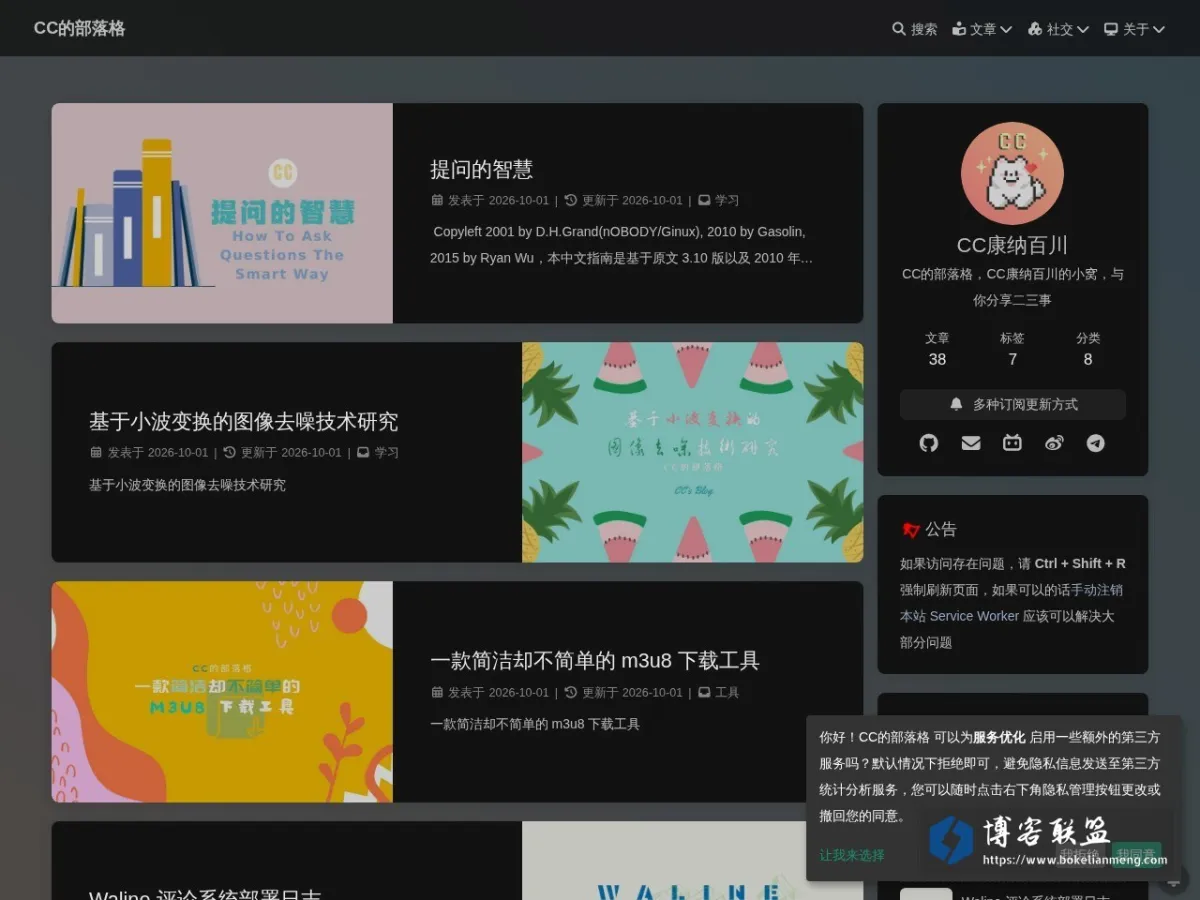This screenshot has height=900, width=1200.
Task: Click the 更新于 2026-10-01 date on the m3u8 post
Action: (x=624, y=692)
